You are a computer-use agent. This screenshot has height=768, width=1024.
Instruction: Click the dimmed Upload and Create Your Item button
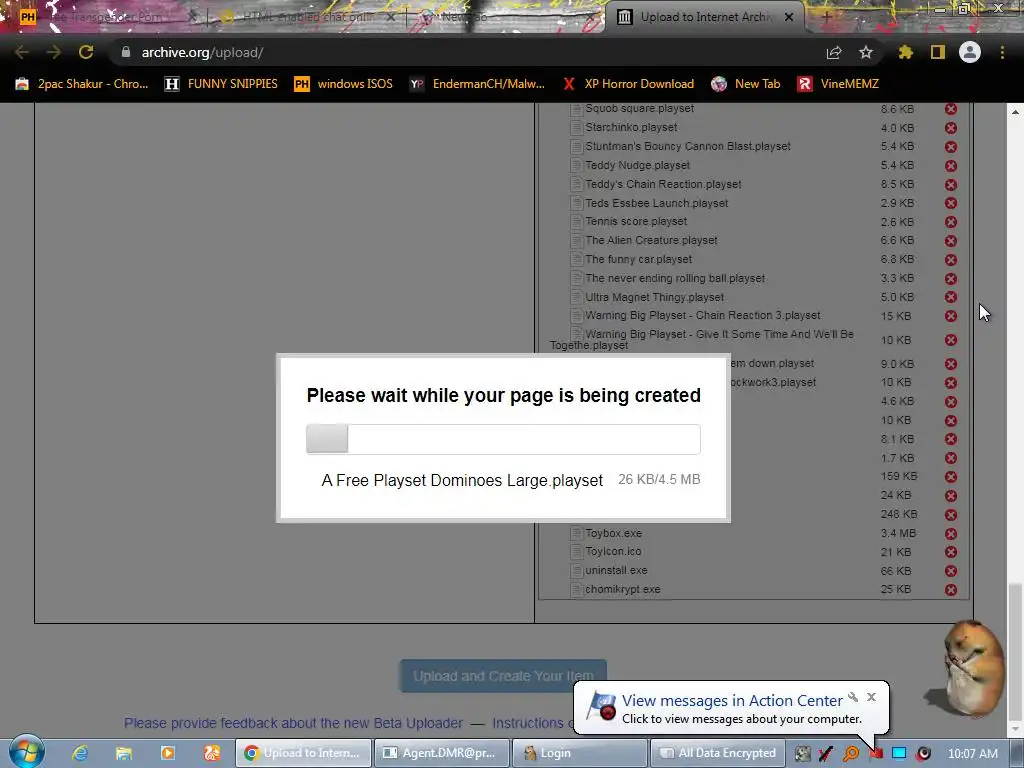click(x=503, y=676)
